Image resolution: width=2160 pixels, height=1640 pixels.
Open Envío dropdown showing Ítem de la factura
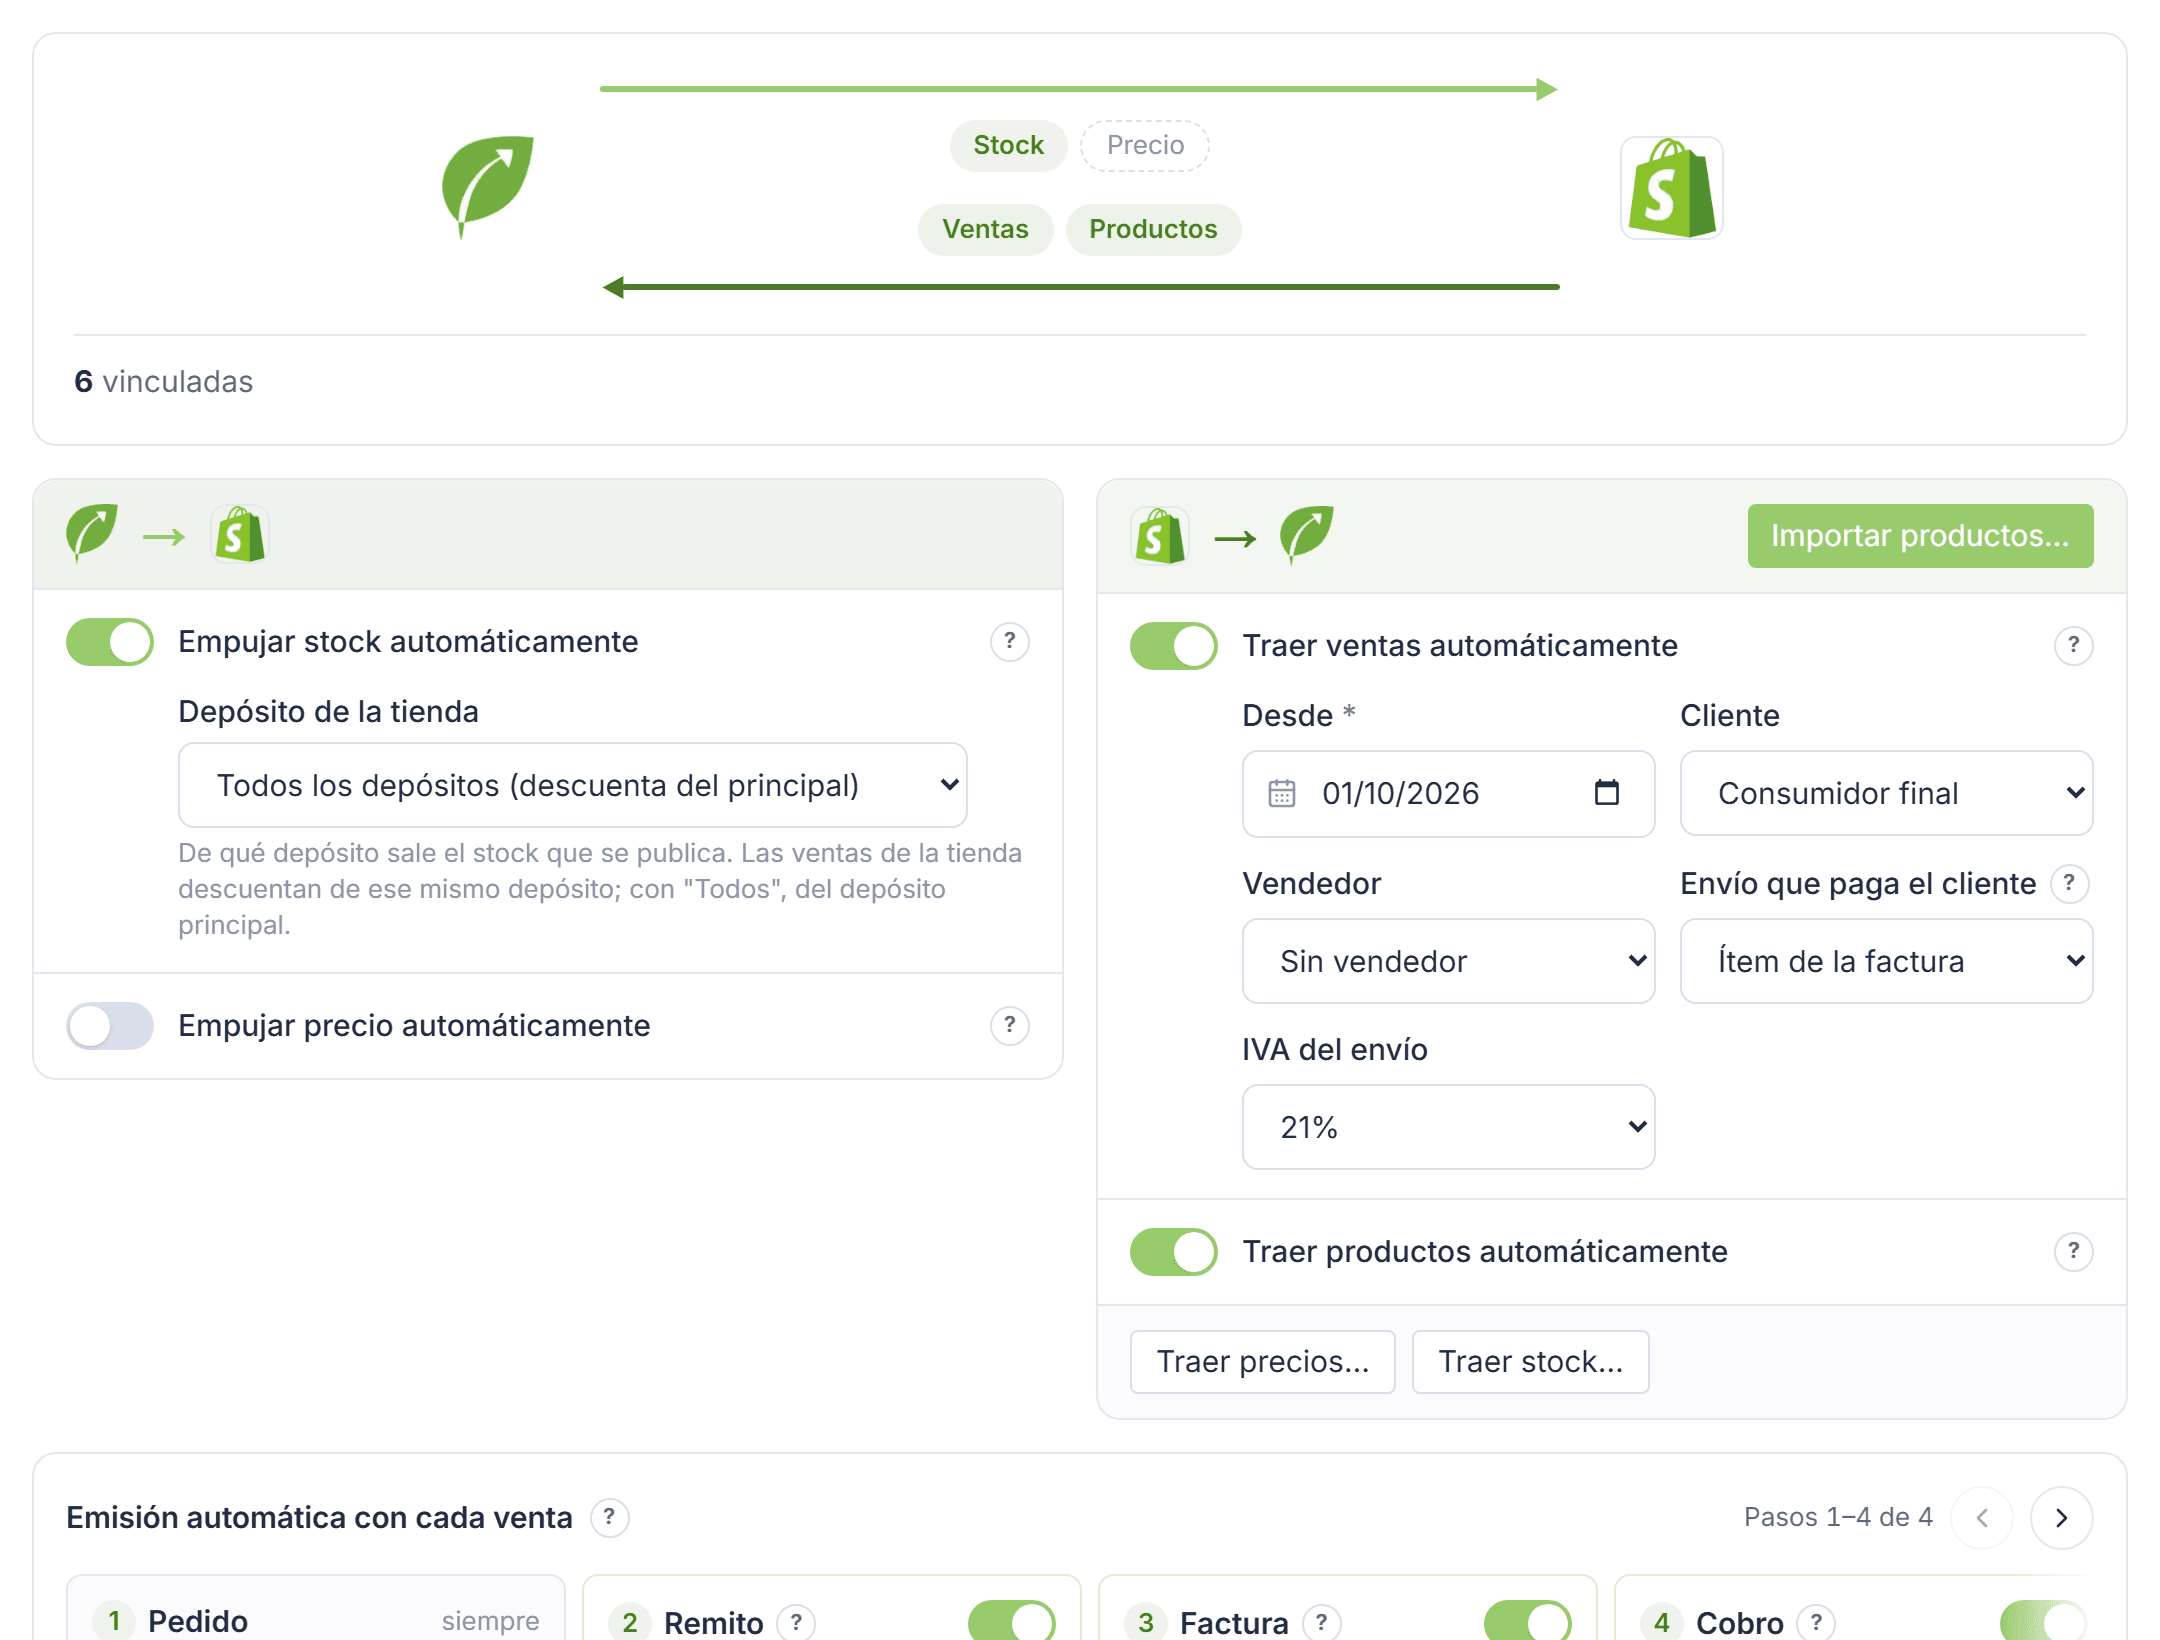pos(1886,961)
